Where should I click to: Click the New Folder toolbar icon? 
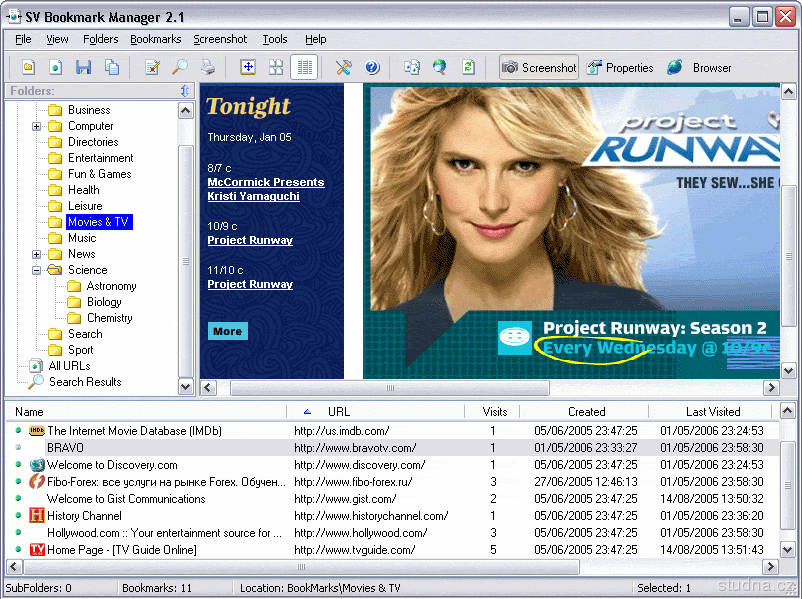click(x=29, y=68)
